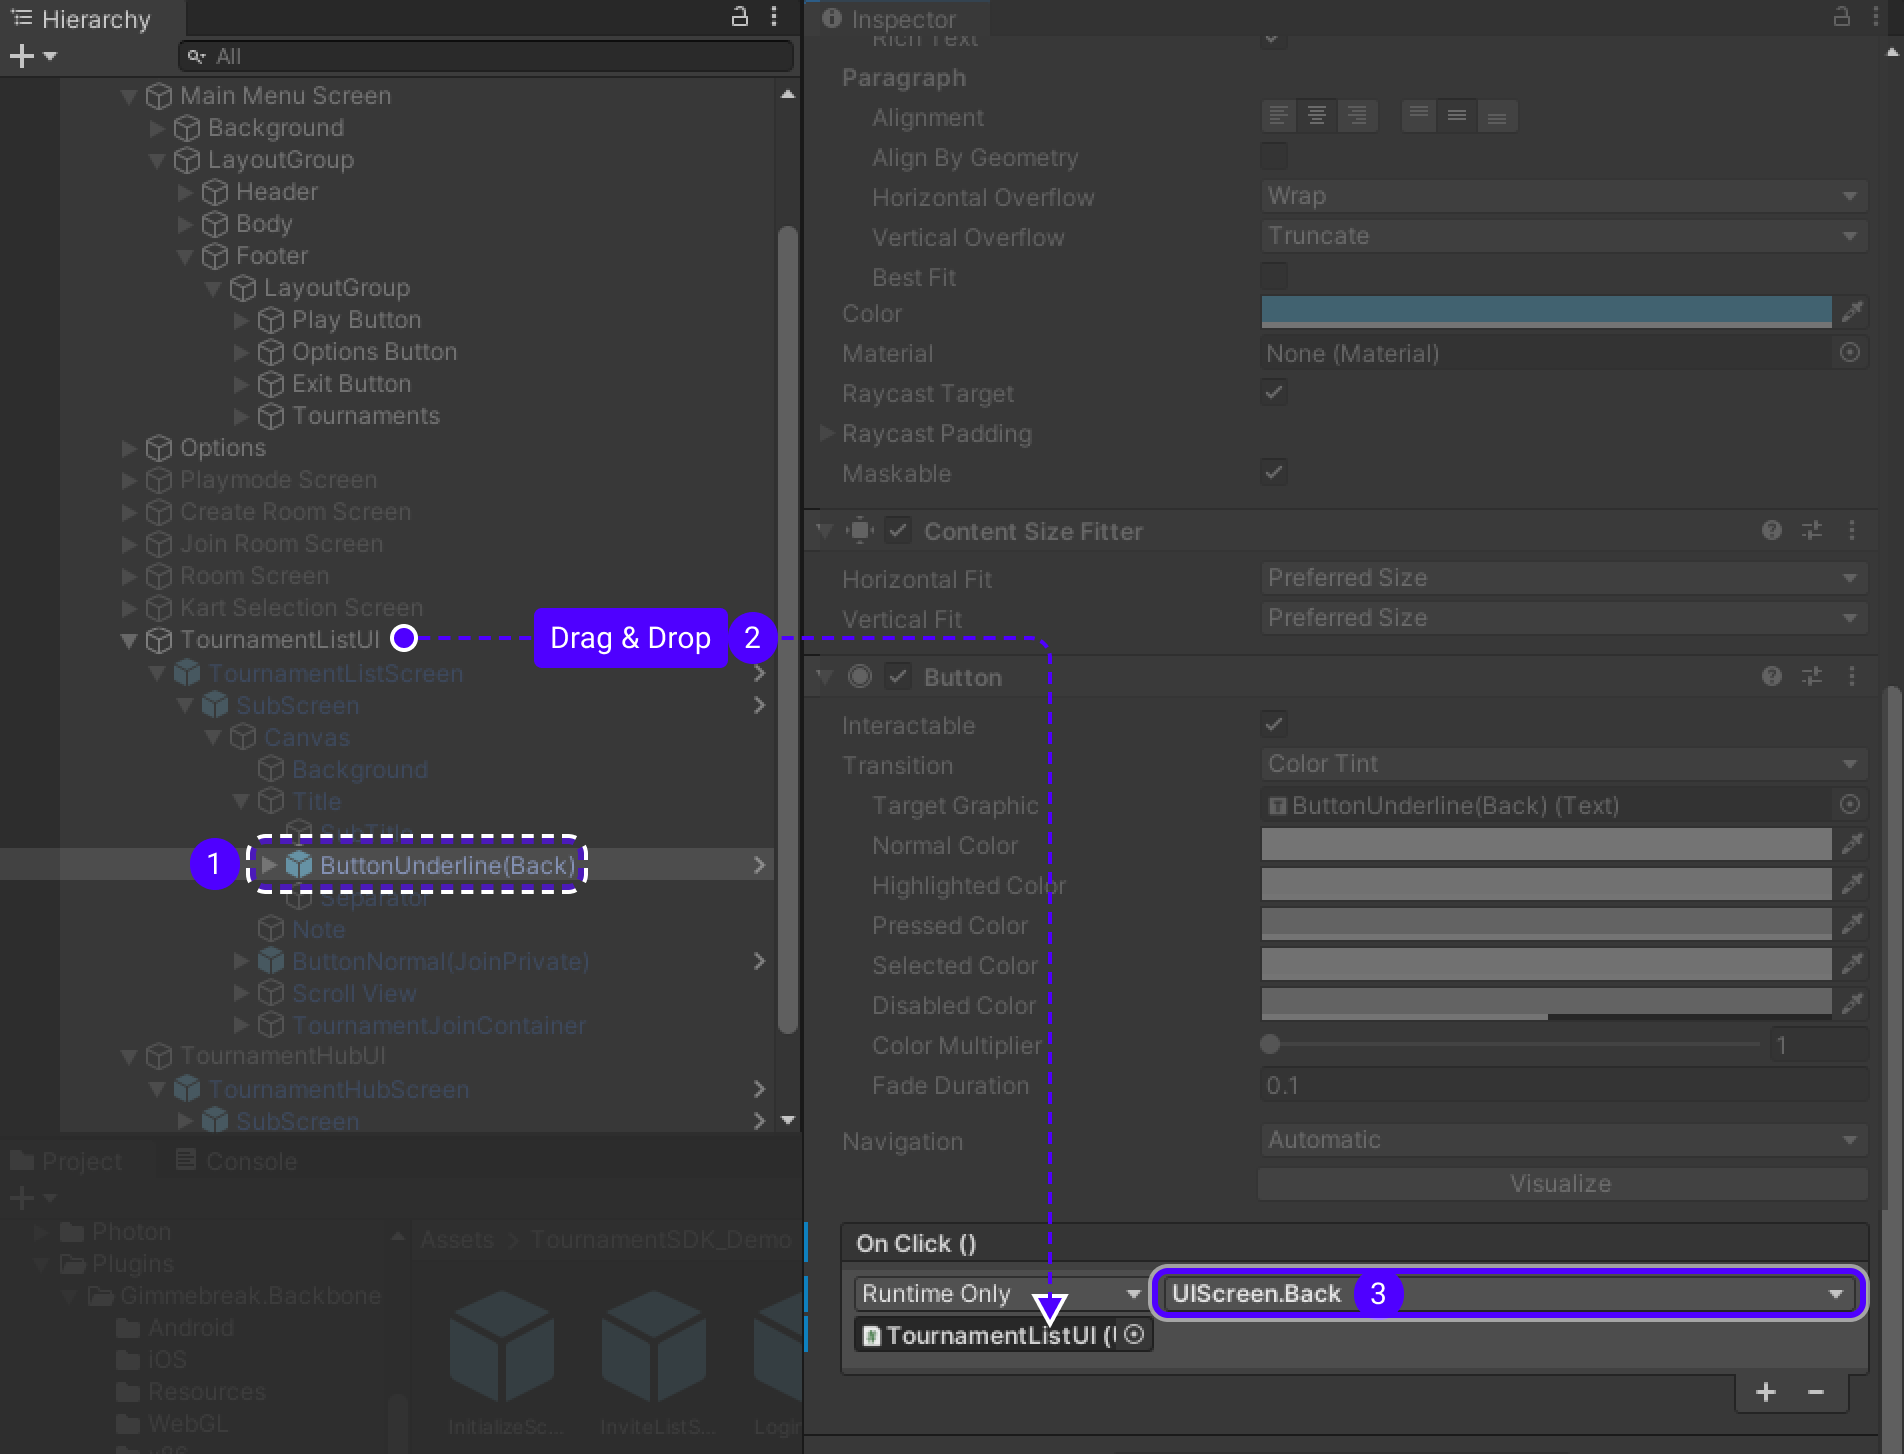
Task: Click the text Color swatch
Action: click(1546, 312)
